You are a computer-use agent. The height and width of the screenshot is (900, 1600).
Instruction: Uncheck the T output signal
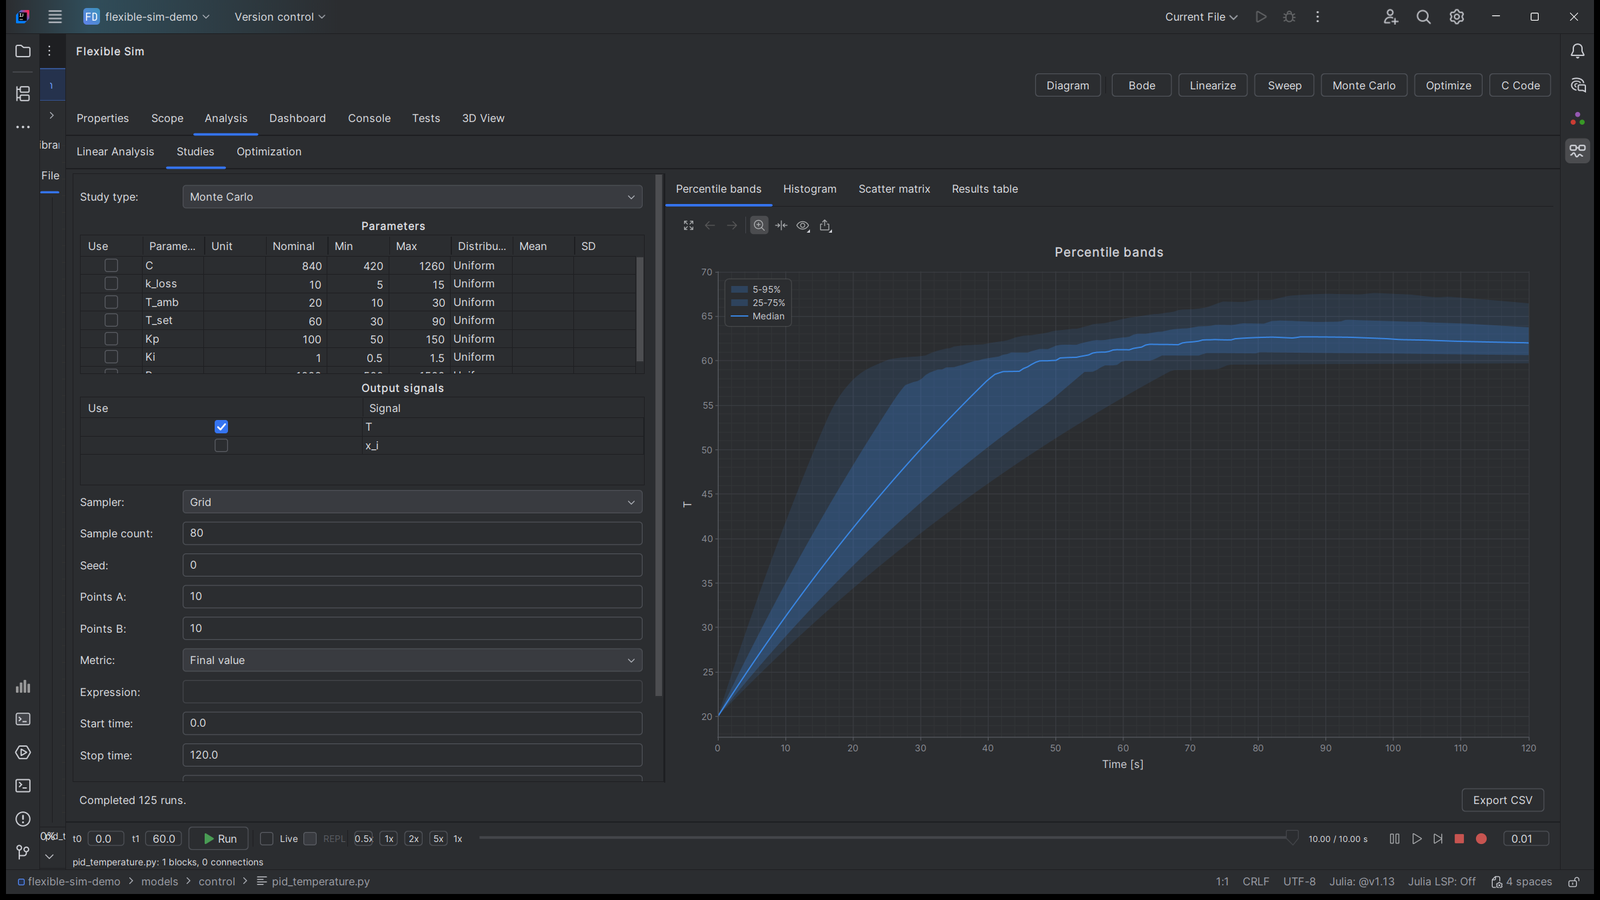click(221, 427)
